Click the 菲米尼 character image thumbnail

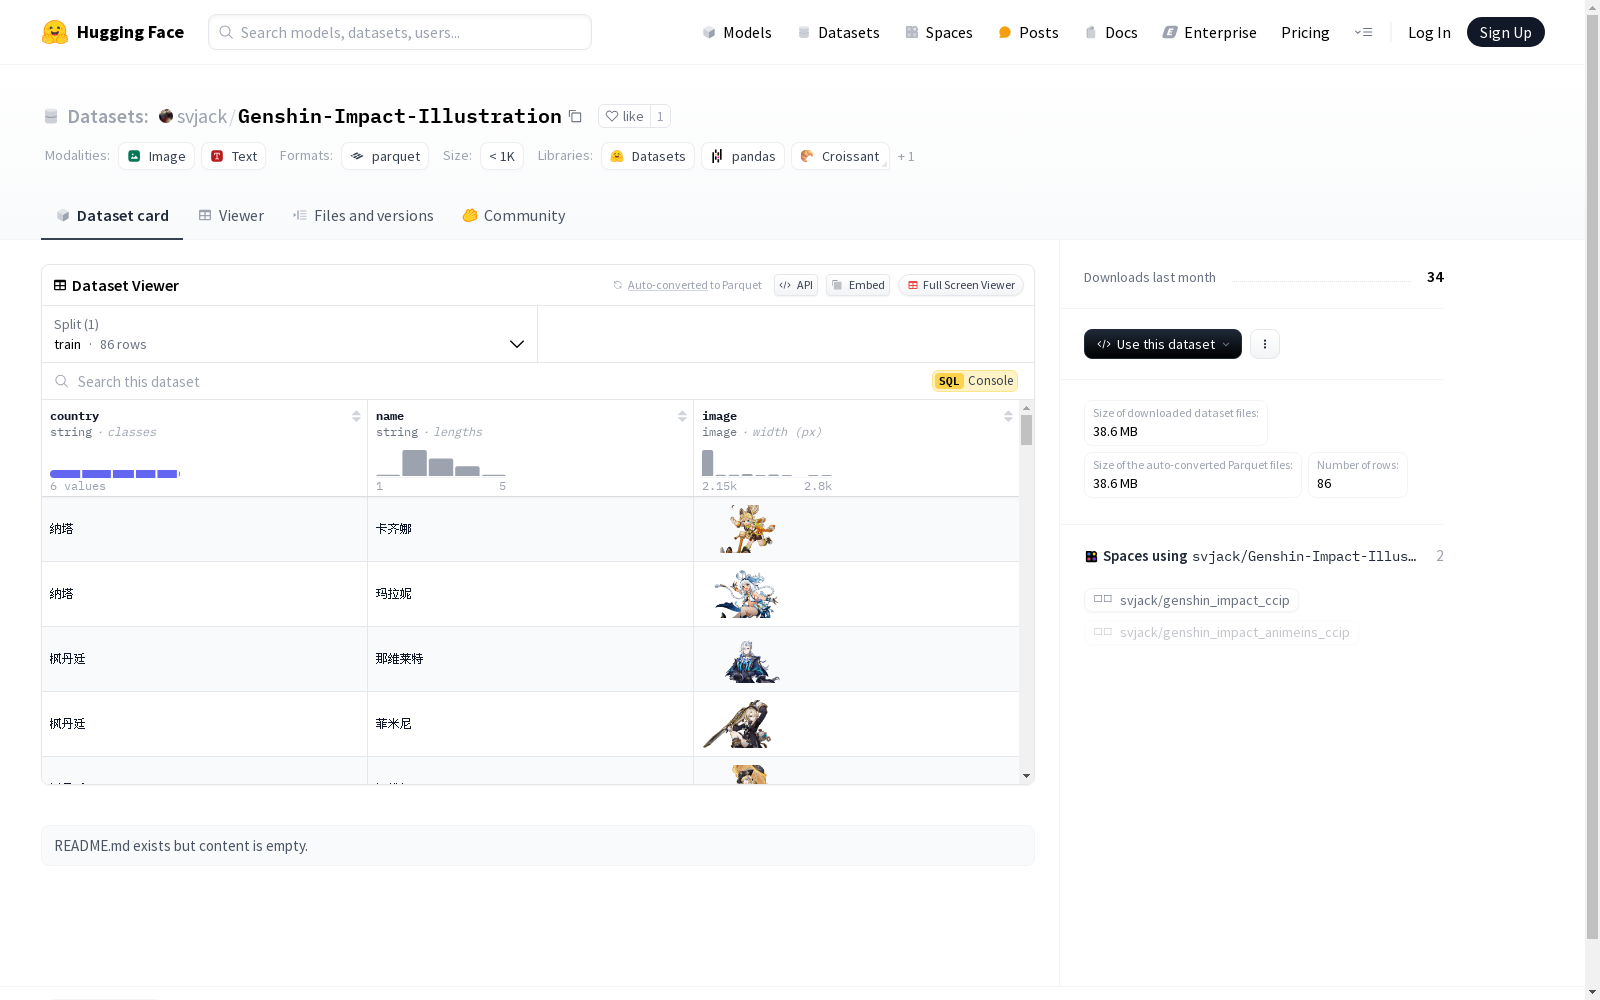tap(737, 724)
